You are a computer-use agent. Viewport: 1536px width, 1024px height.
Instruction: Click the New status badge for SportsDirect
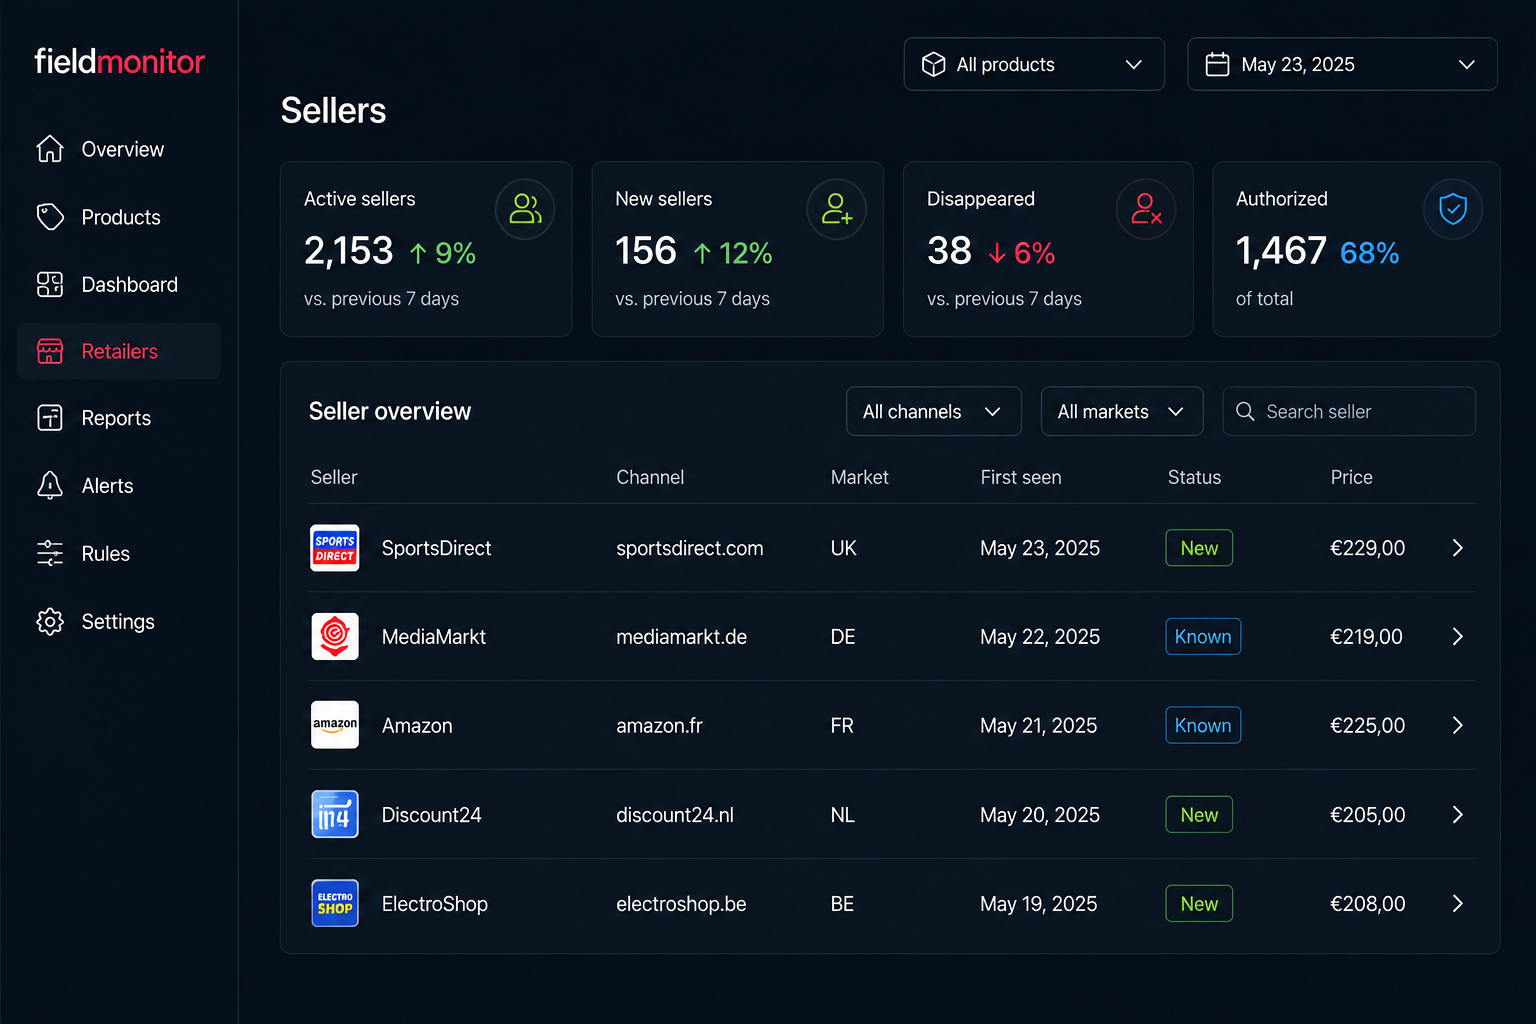point(1199,548)
